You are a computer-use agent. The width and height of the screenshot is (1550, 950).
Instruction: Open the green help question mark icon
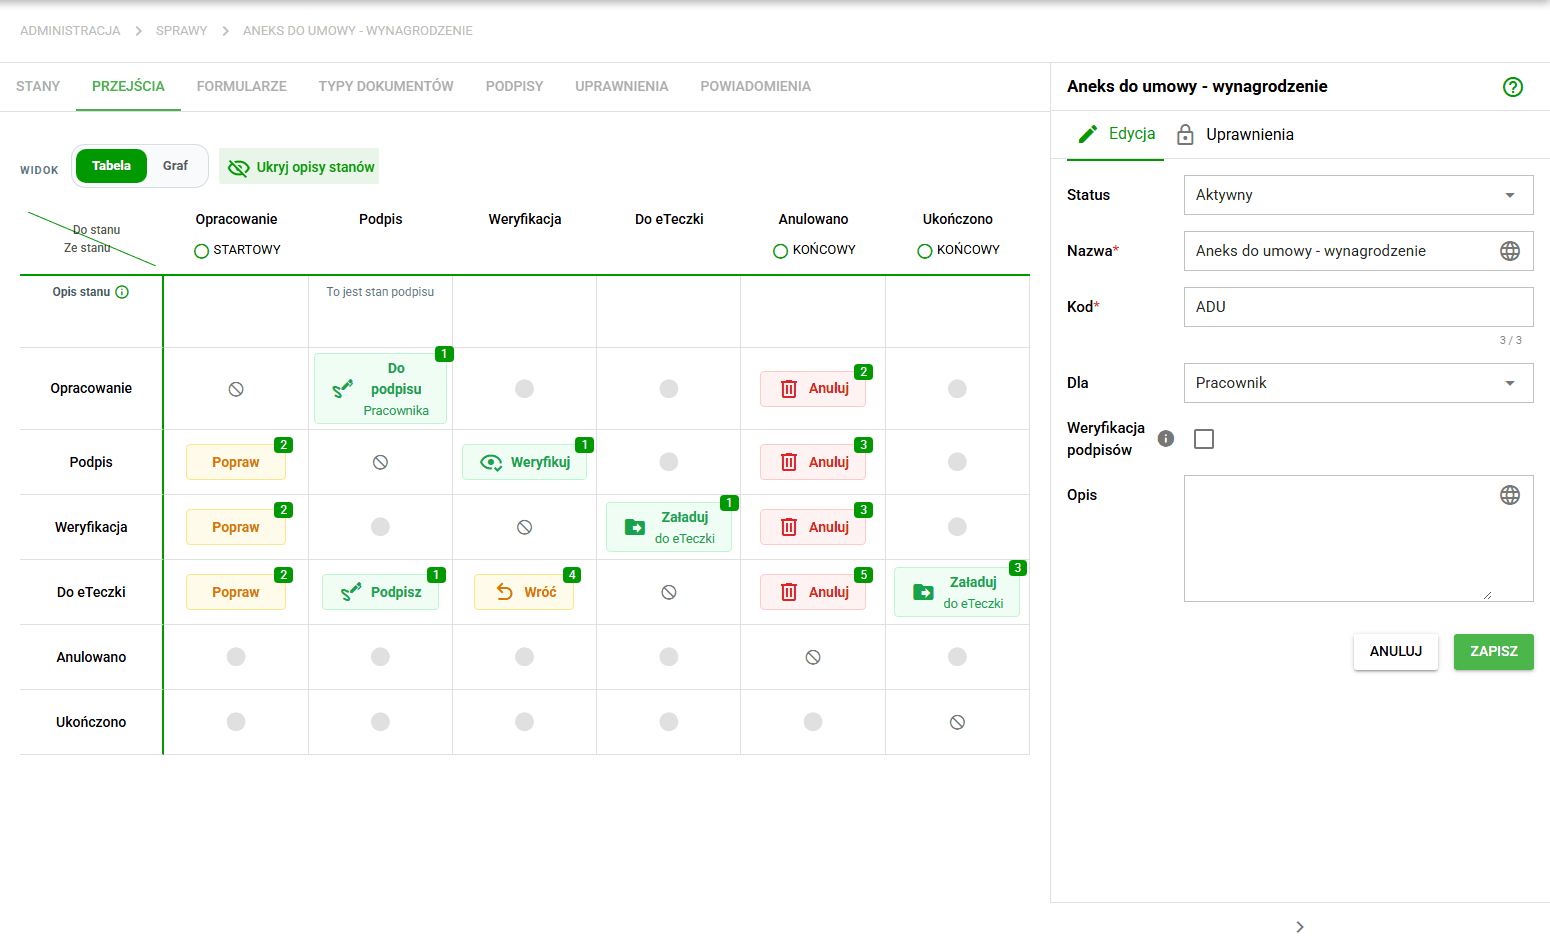pyautogui.click(x=1513, y=87)
